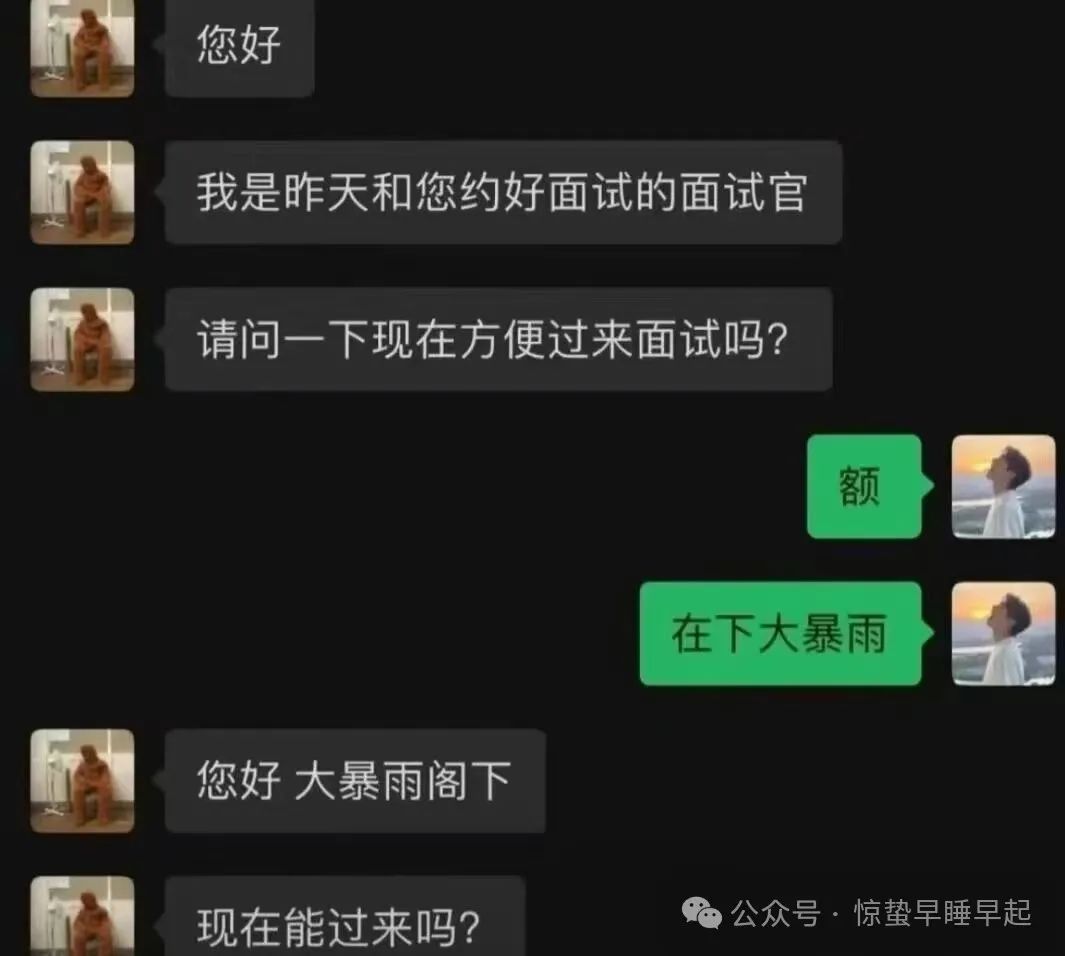Click the 公众号 label in watermark
Viewport: 1065px width, 956px height.
776,913
